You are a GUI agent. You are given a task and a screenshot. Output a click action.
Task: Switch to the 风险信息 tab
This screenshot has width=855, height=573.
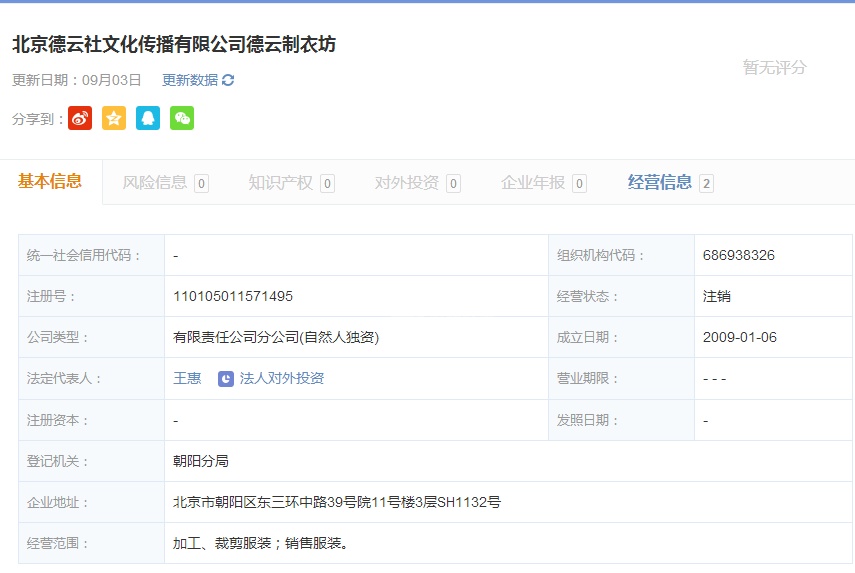[155, 183]
